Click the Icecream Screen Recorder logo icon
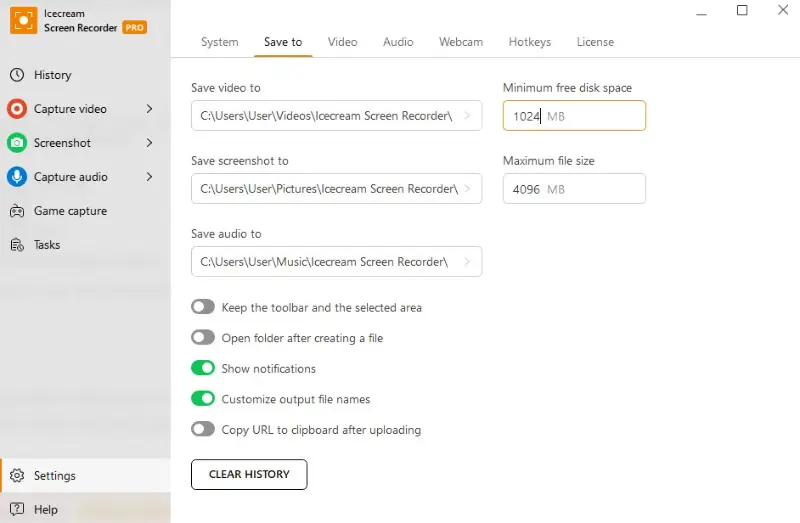 click(23, 20)
